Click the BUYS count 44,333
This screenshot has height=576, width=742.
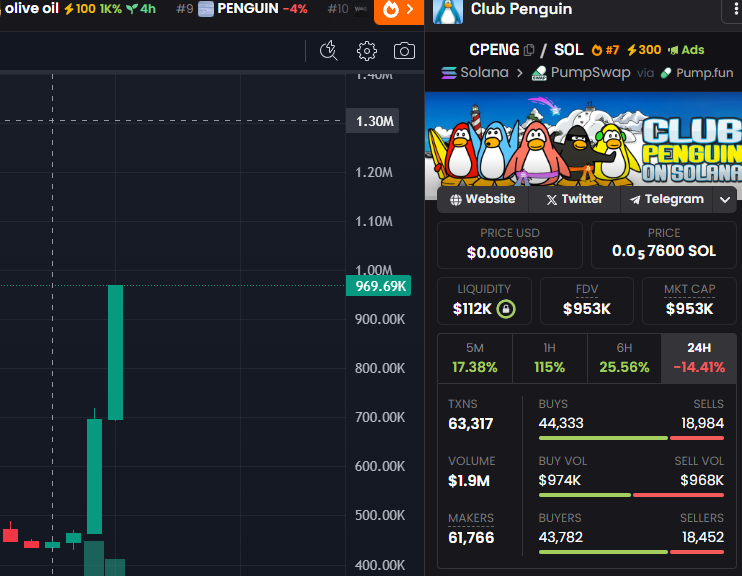pos(561,423)
